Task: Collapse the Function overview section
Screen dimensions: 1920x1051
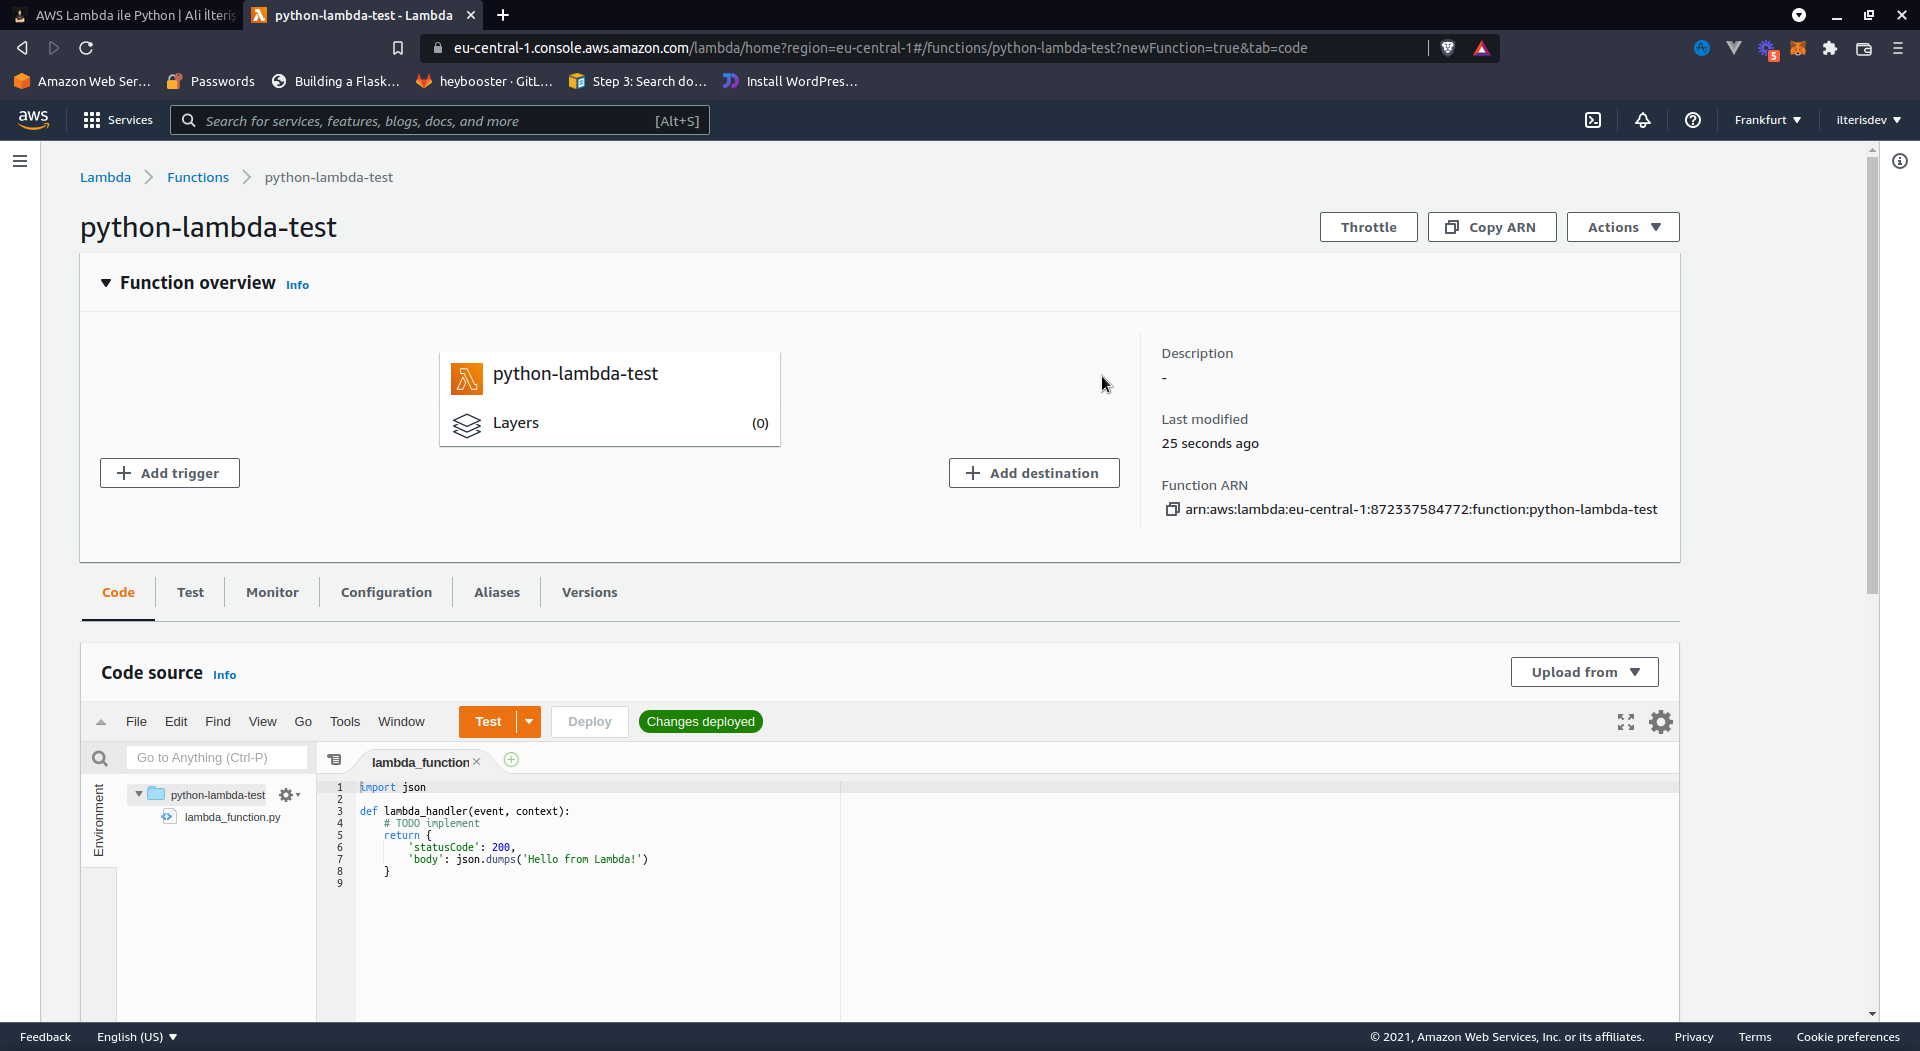Action: (106, 283)
